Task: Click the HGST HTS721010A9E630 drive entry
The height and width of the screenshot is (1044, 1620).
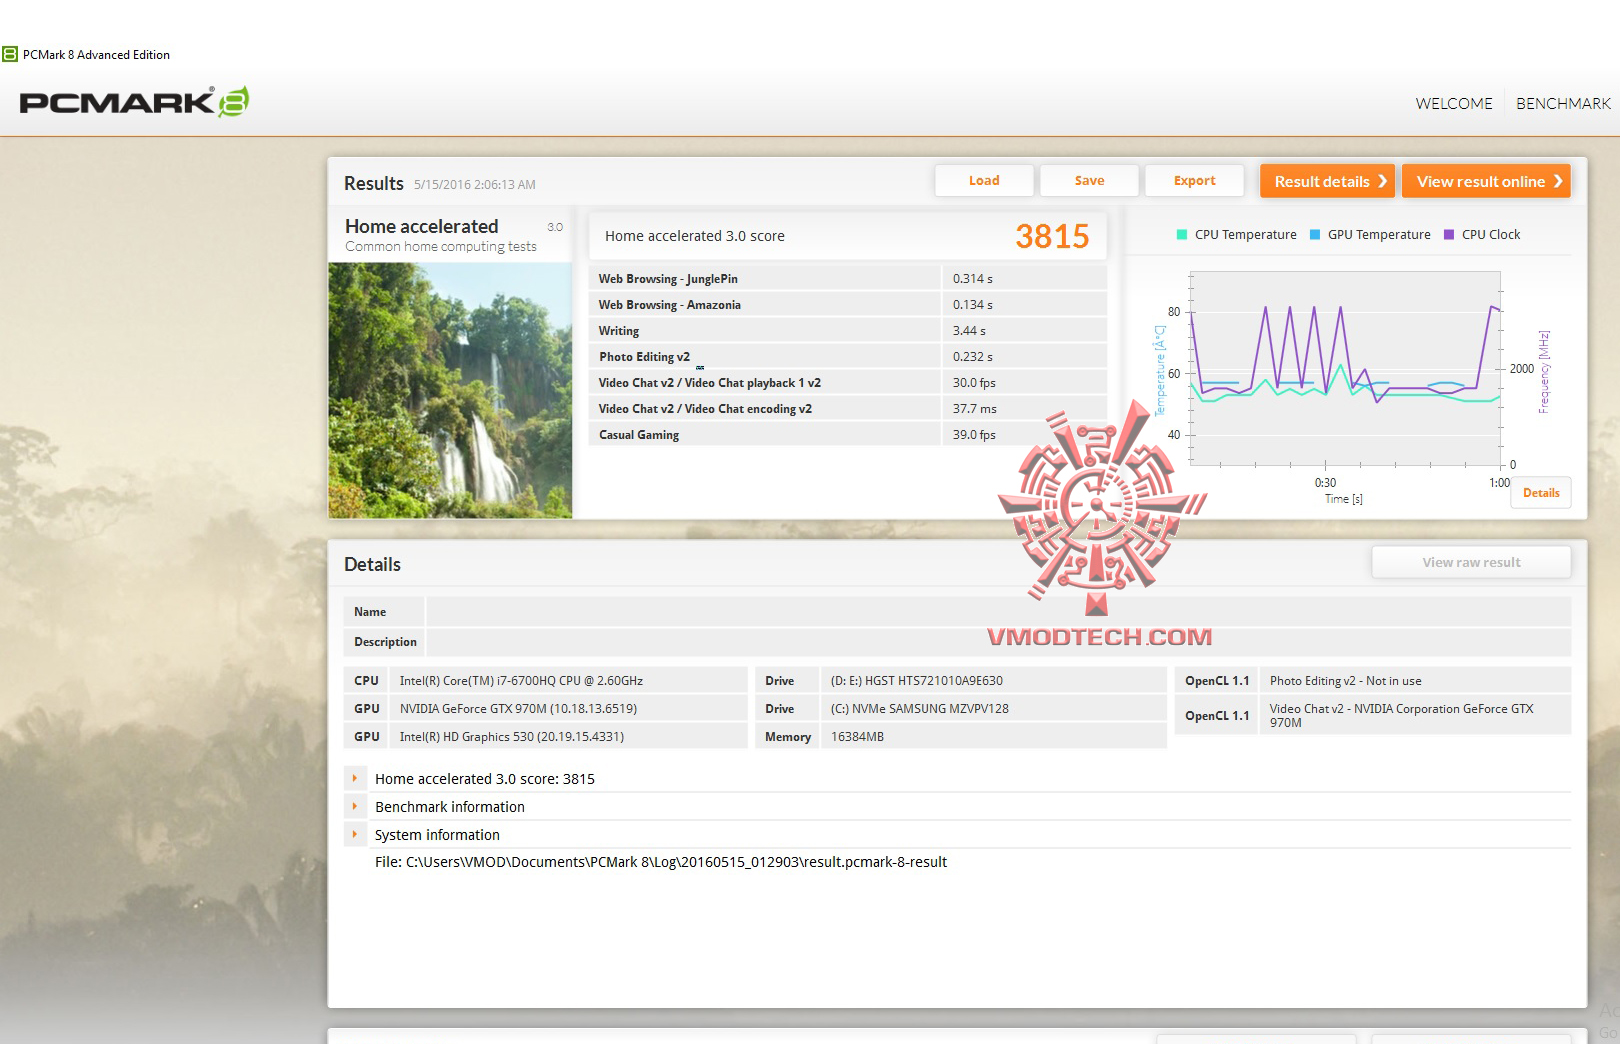Action: 917,681
